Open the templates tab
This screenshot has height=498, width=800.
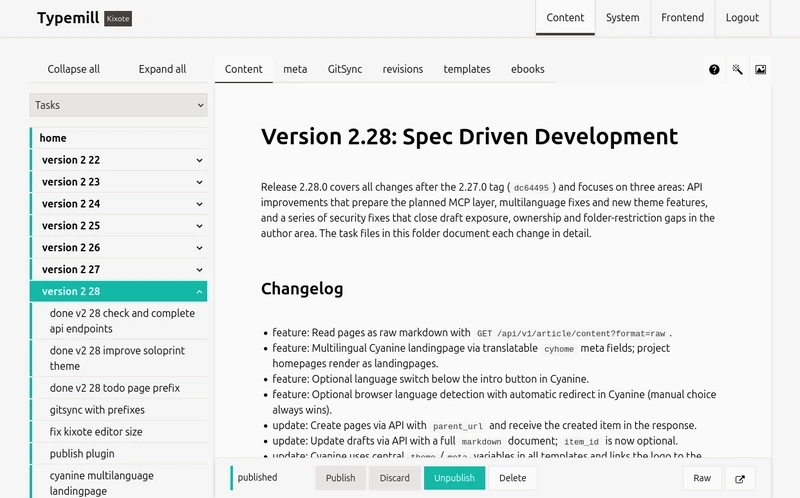467,69
